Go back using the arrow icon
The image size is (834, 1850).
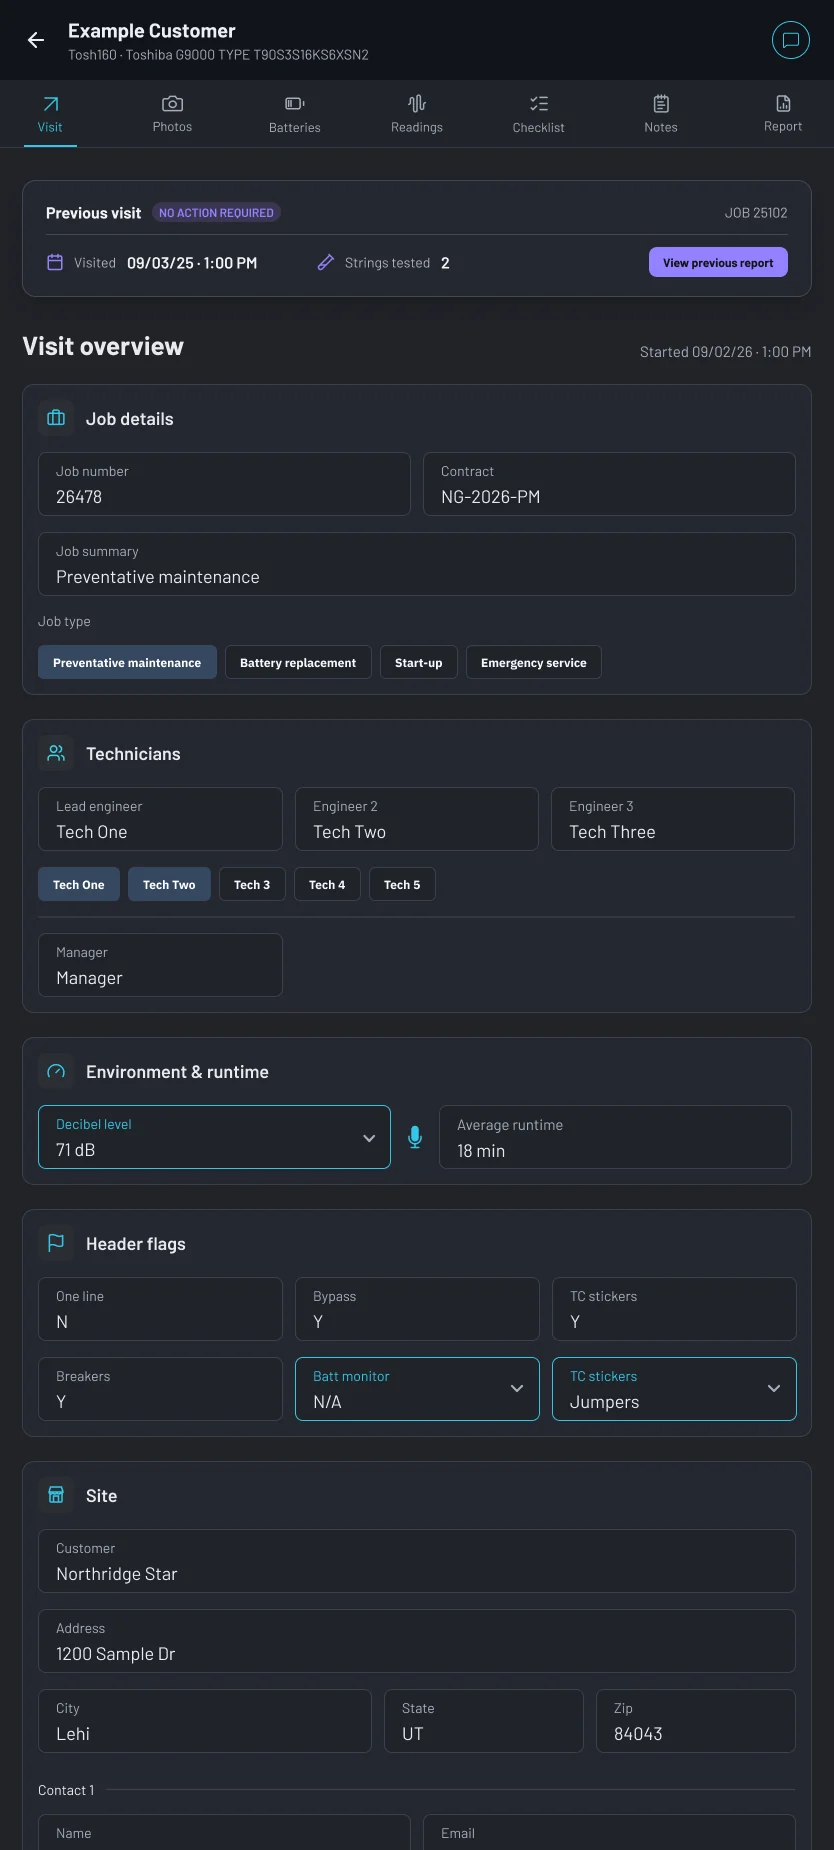(x=36, y=40)
